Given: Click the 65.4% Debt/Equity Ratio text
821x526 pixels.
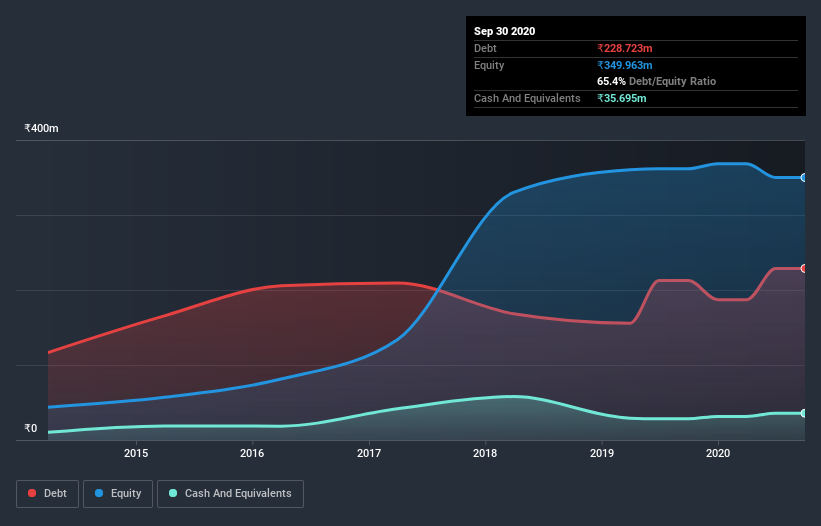Looking at the screenshot, I should [657, 81].
